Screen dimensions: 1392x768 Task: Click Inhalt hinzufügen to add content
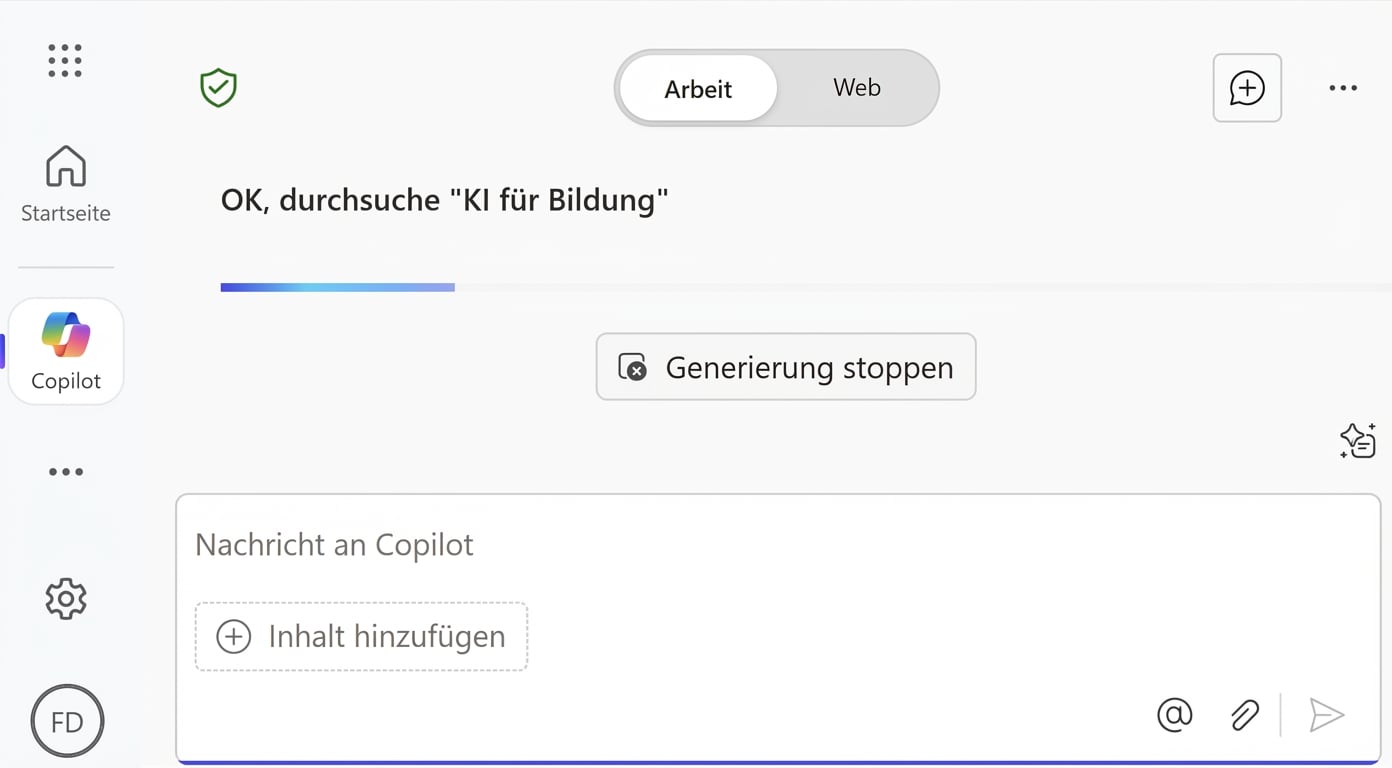361,636
